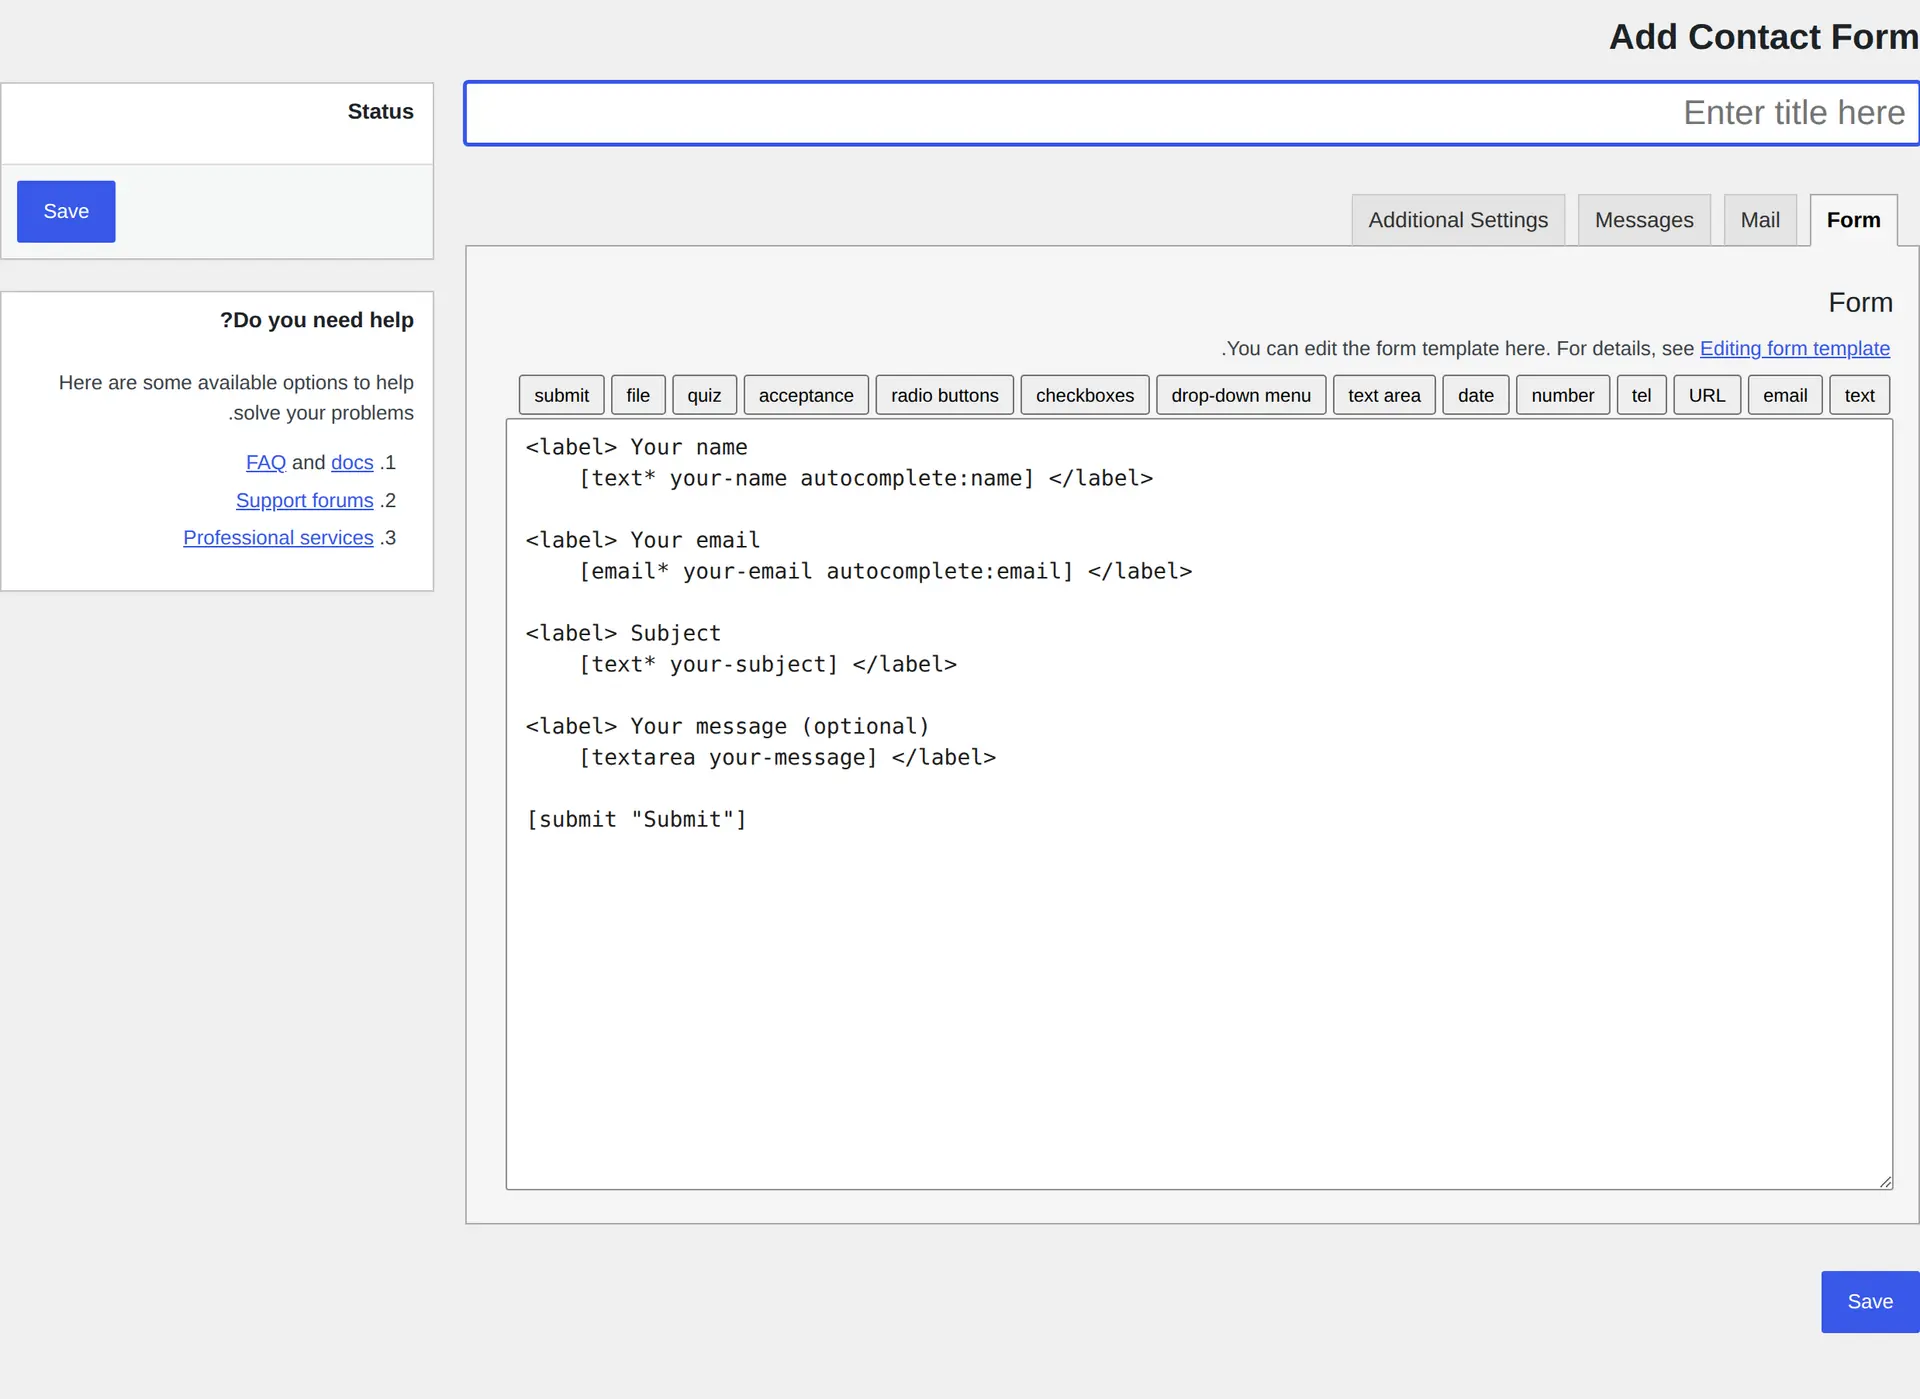Click the 'Do you need help' heading
The image size is (1920, 1399).
(317, 320)
